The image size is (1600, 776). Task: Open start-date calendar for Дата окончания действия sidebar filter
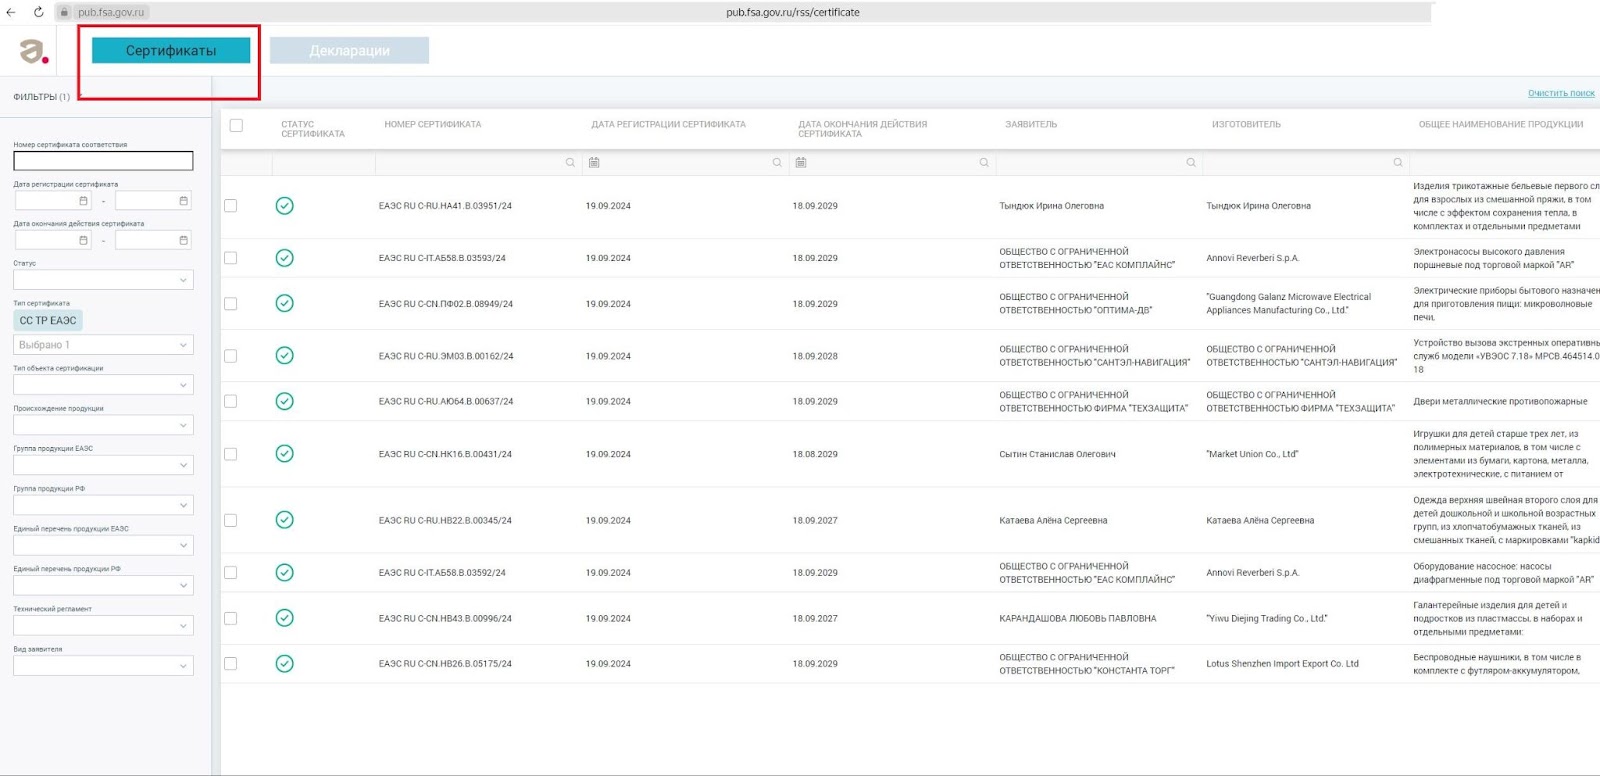(83, 240)
